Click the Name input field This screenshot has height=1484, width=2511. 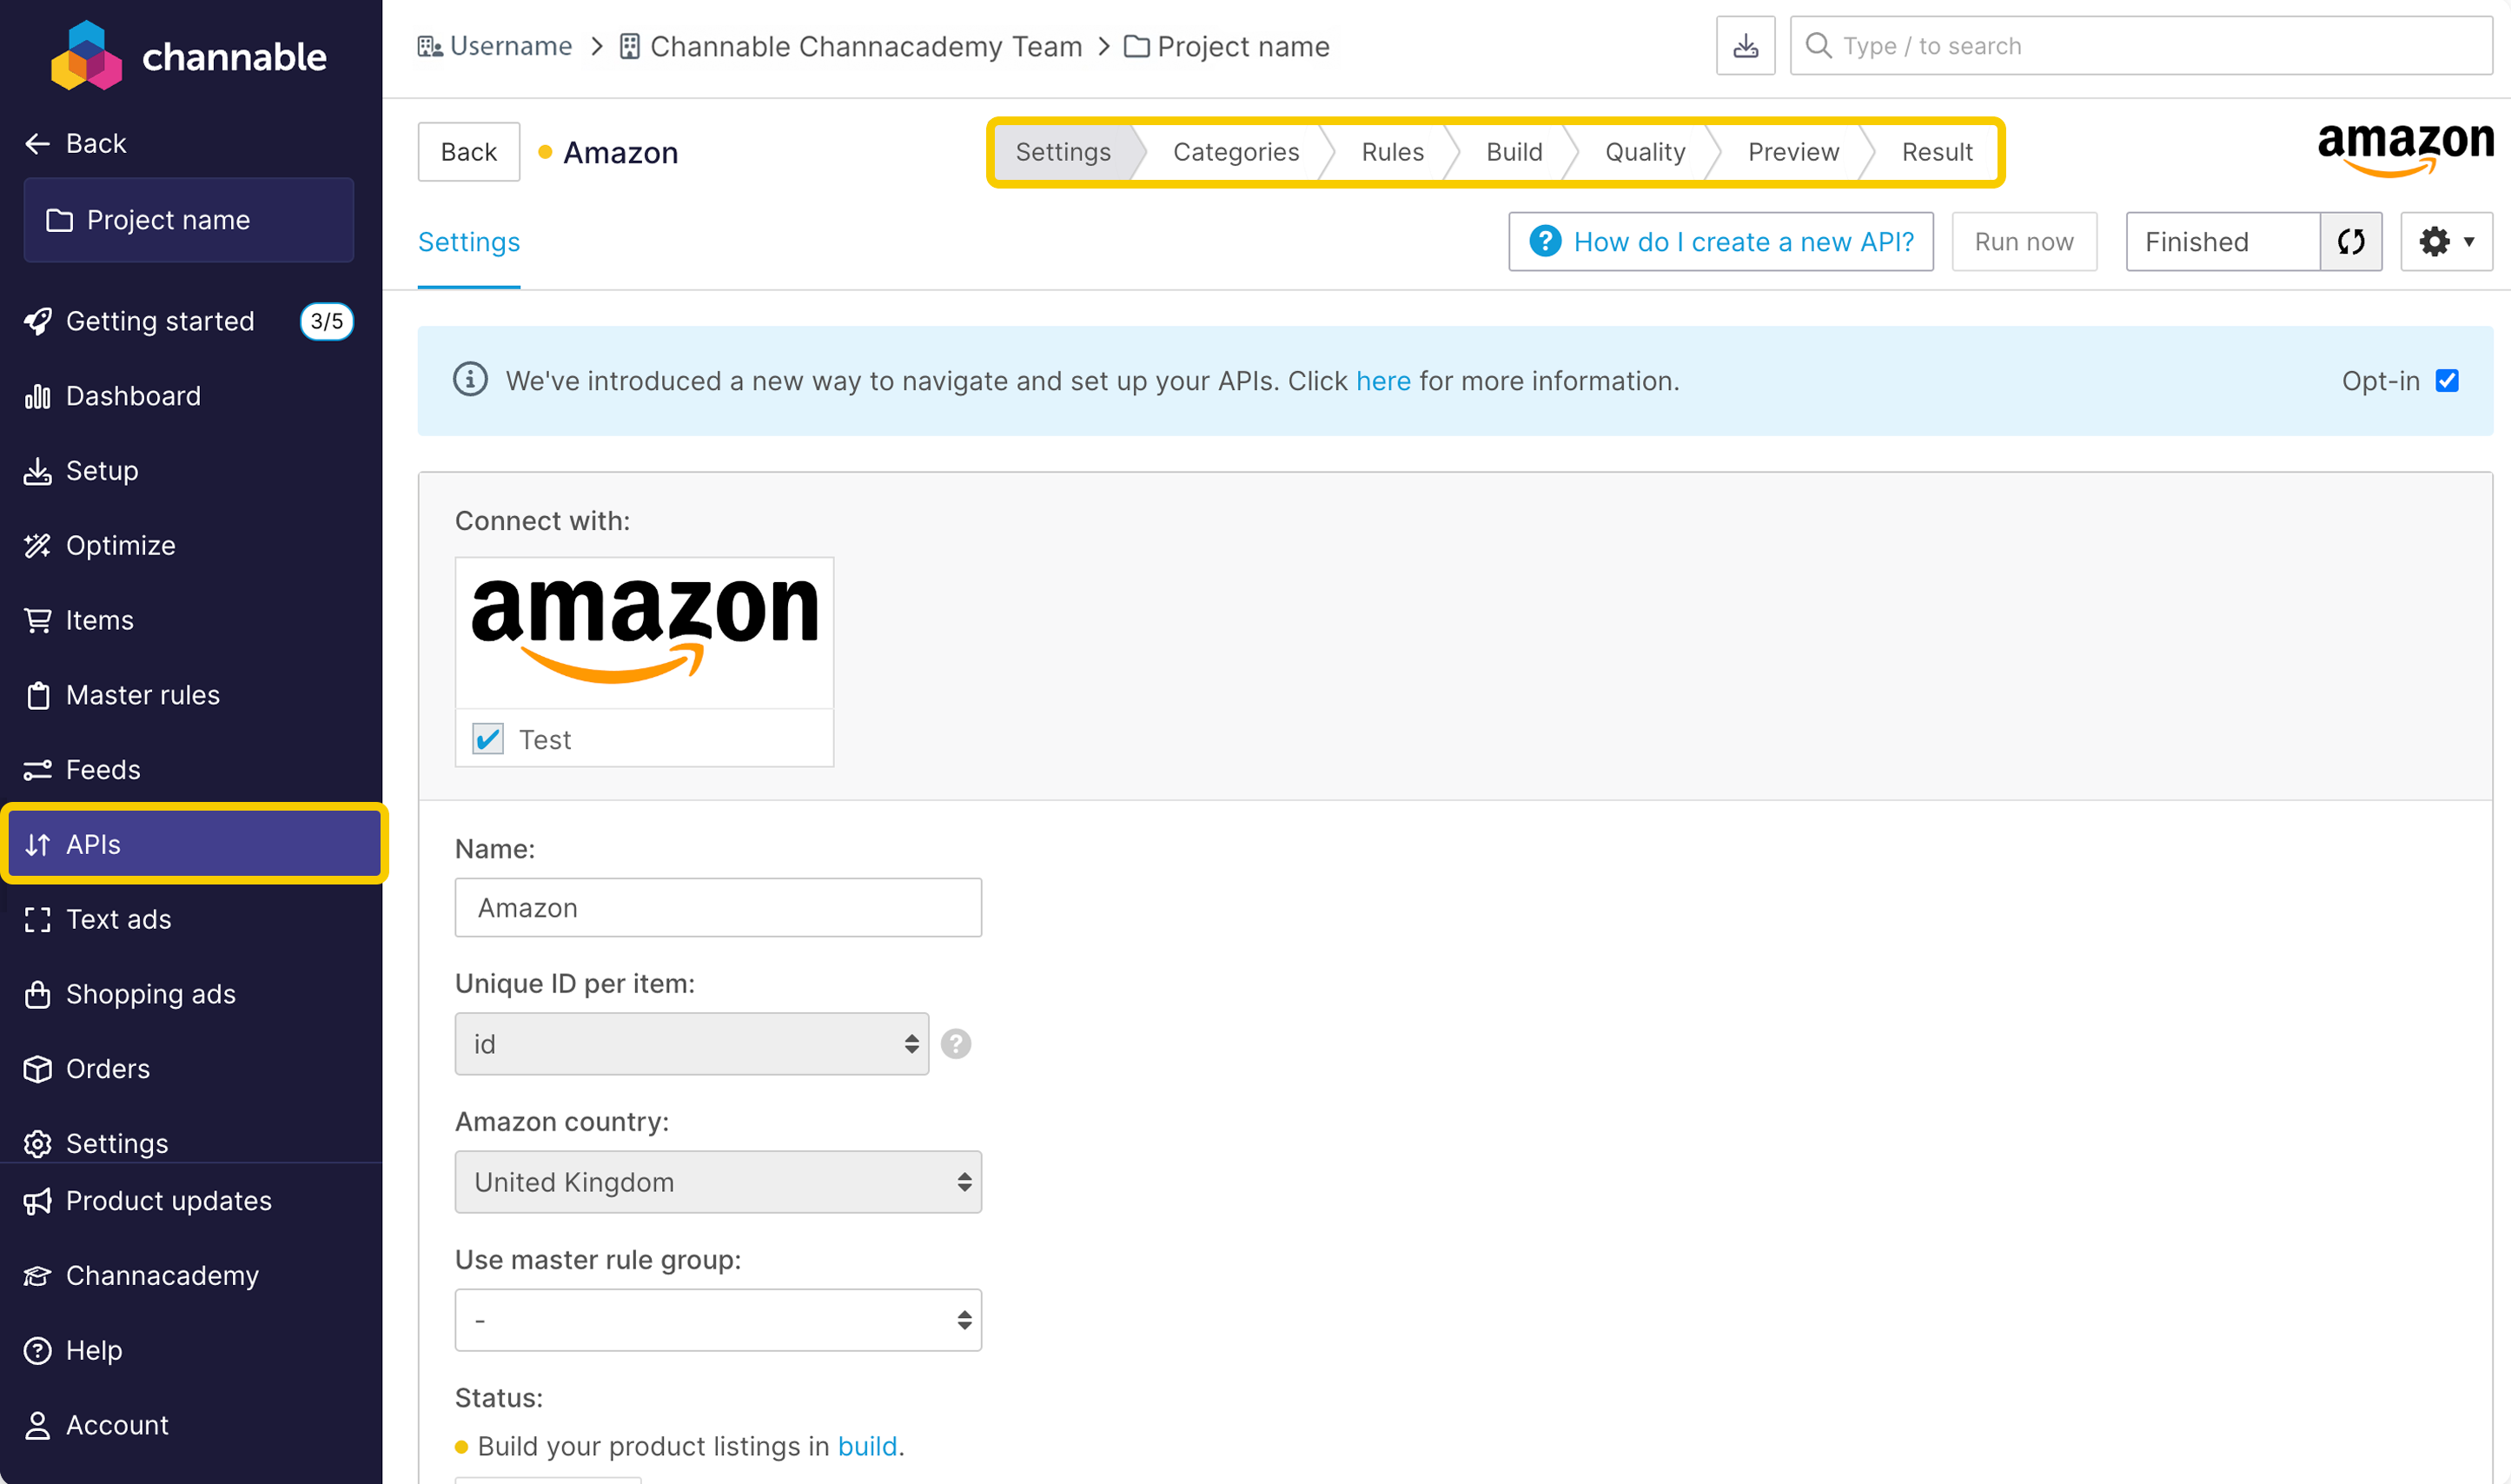pyautogui.click(x=718, y=908)
